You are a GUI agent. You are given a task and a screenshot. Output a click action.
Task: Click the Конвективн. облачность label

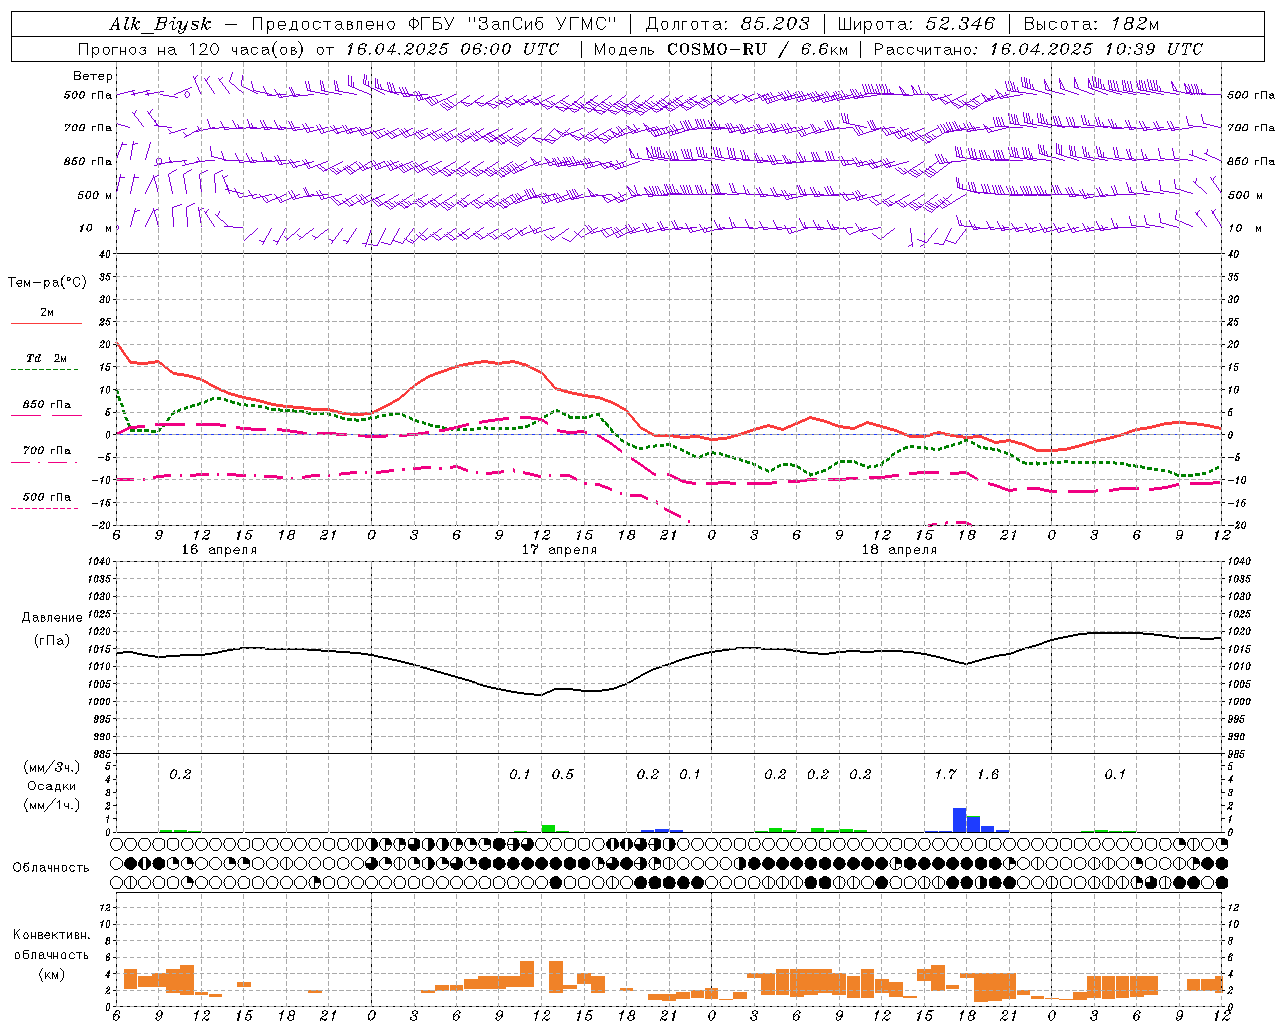(x=51, y=945)
